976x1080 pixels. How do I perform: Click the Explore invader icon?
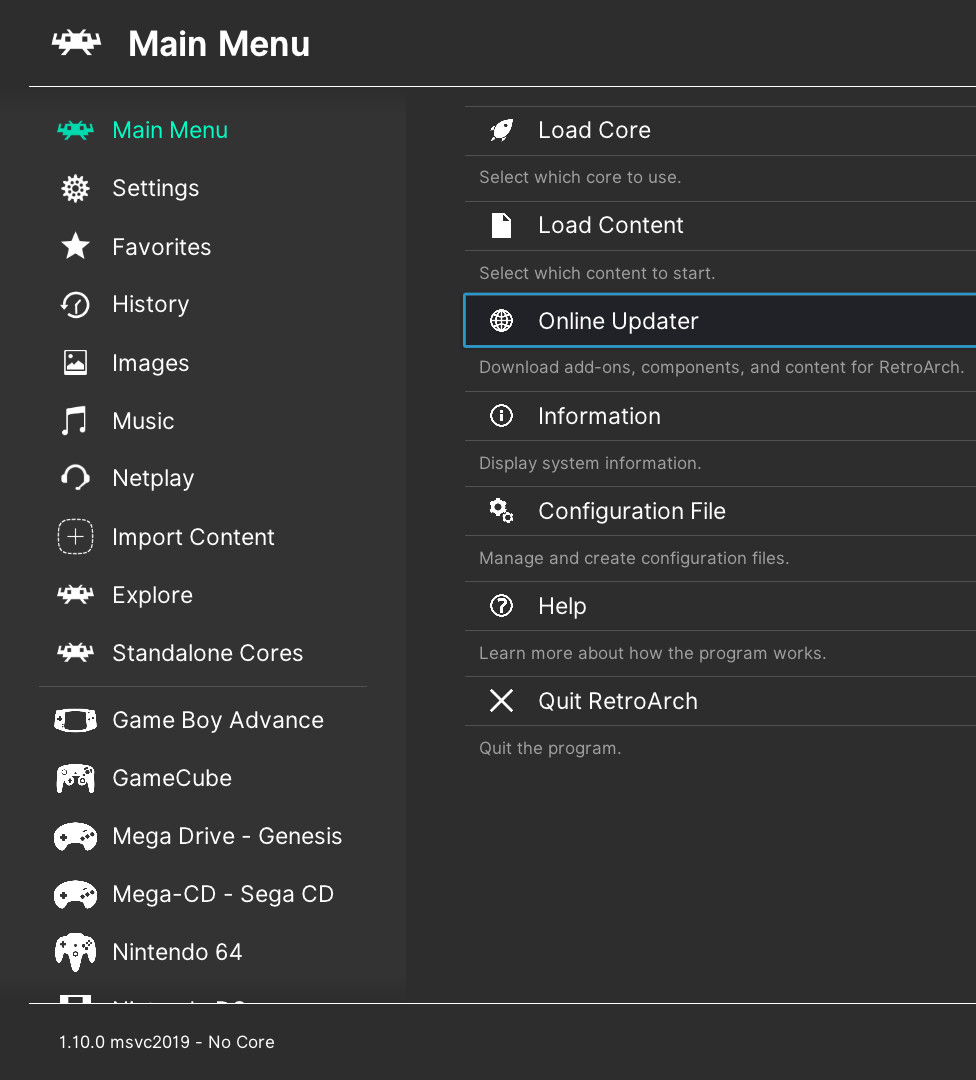coord(75,594)
